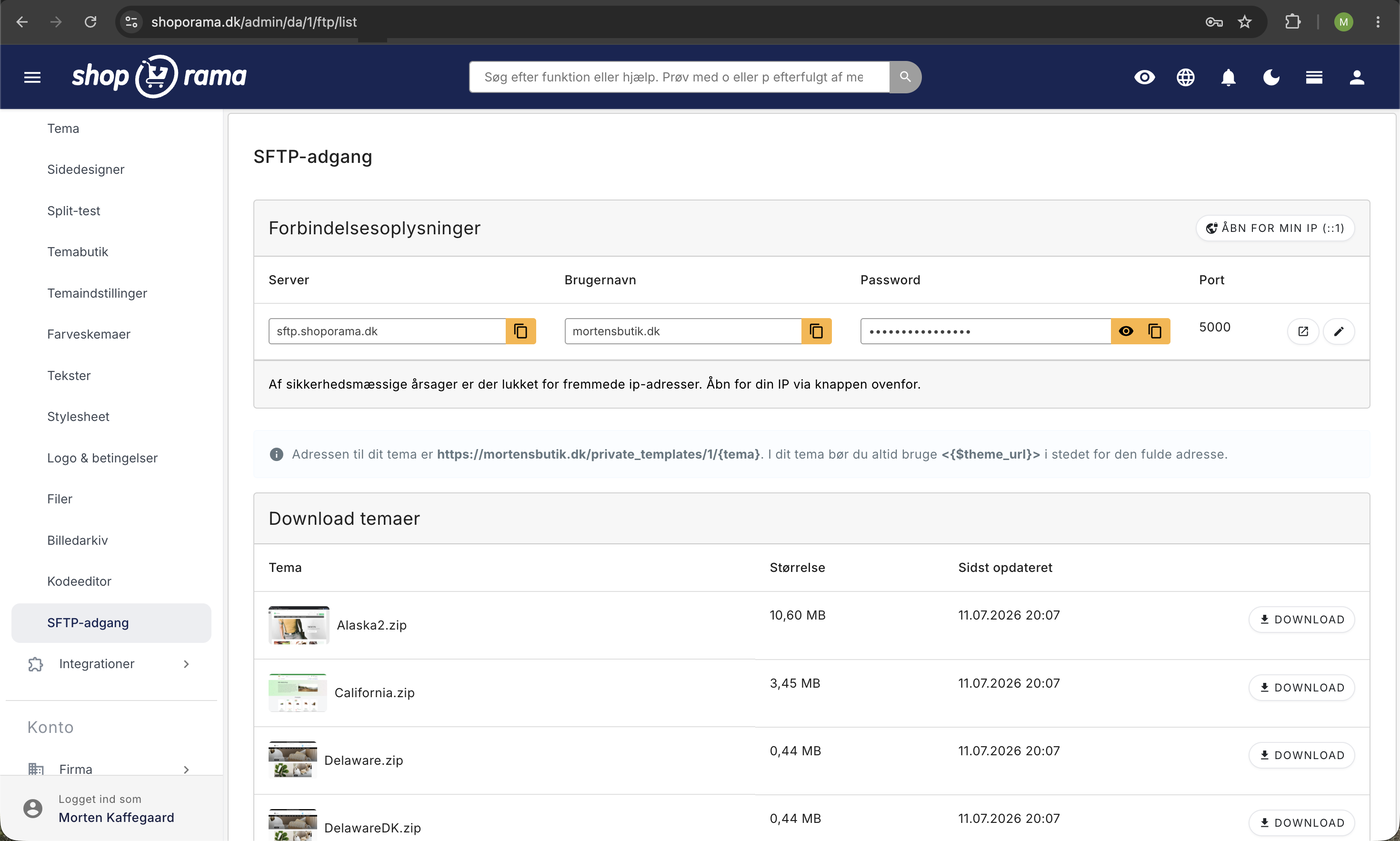Viewport: 1400px width, 841px height.
Task: Bookmark page with star icon
Action: (x=1245, y=21)
